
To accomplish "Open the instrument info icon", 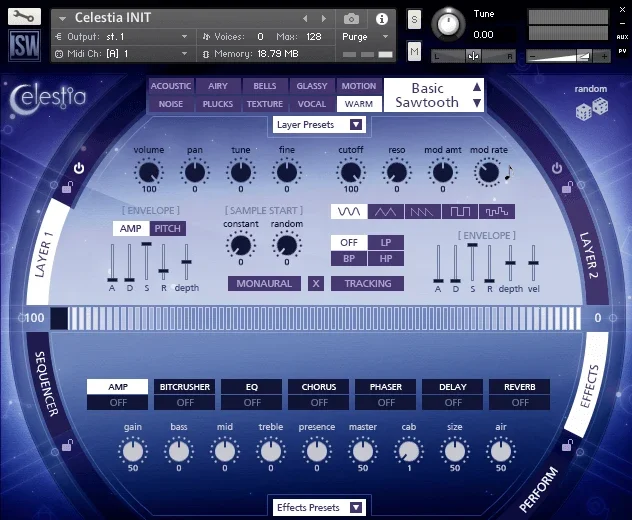I will (x=382, y=19).
